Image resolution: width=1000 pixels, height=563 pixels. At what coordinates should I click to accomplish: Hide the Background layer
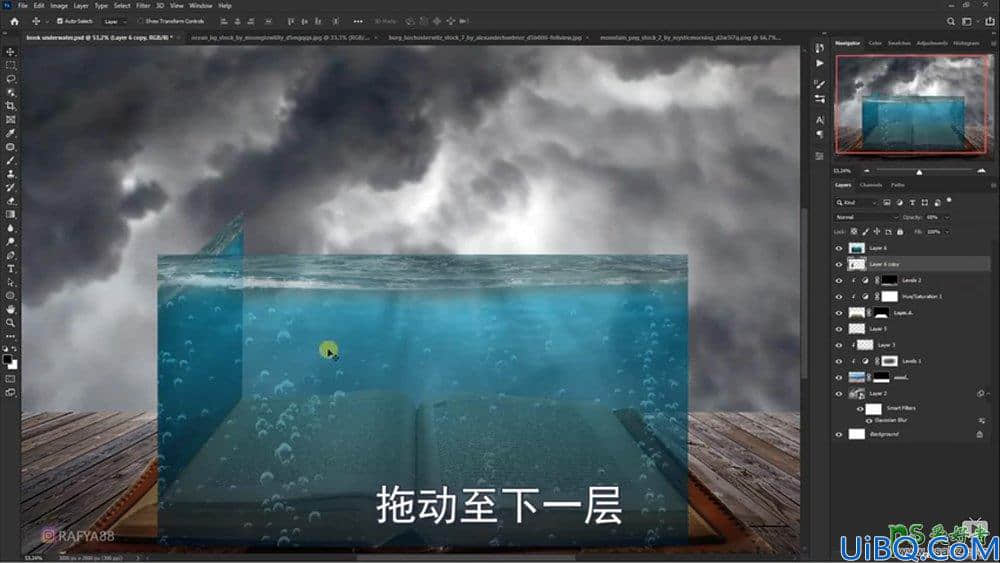click(839, 434)
